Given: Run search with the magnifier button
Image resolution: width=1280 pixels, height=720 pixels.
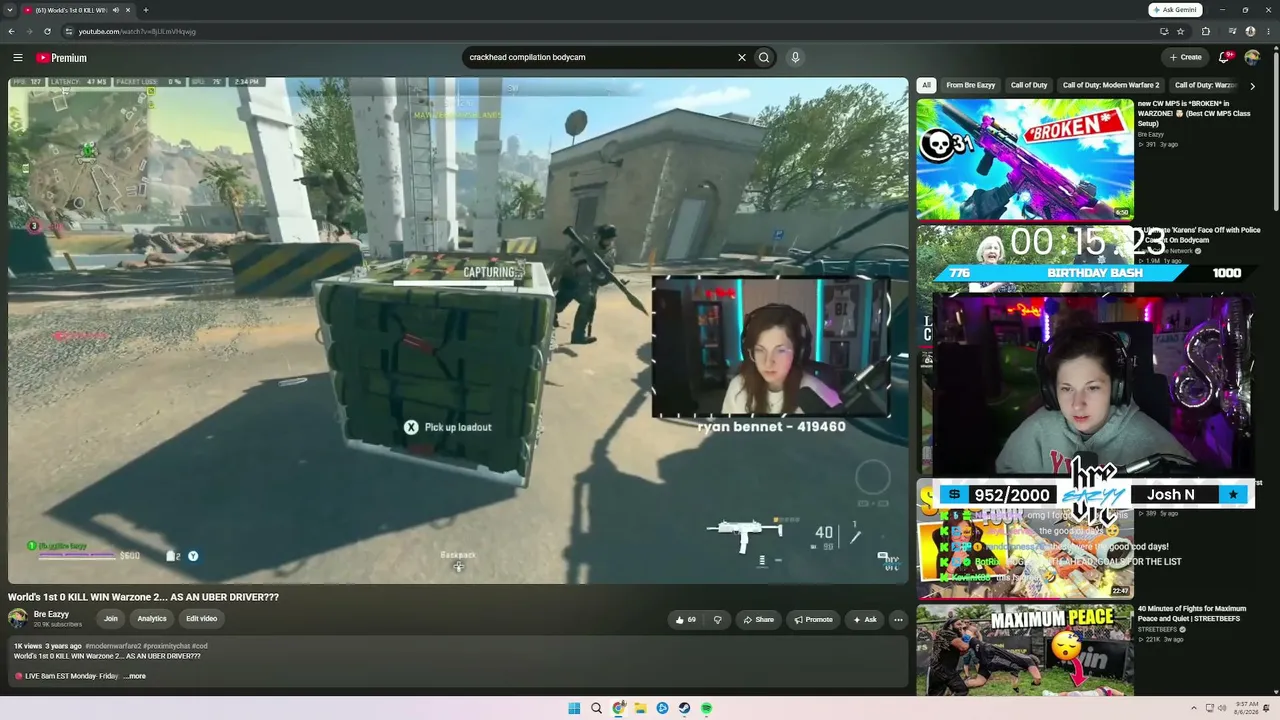Looking at the screenshot, I should pos(764,57).
